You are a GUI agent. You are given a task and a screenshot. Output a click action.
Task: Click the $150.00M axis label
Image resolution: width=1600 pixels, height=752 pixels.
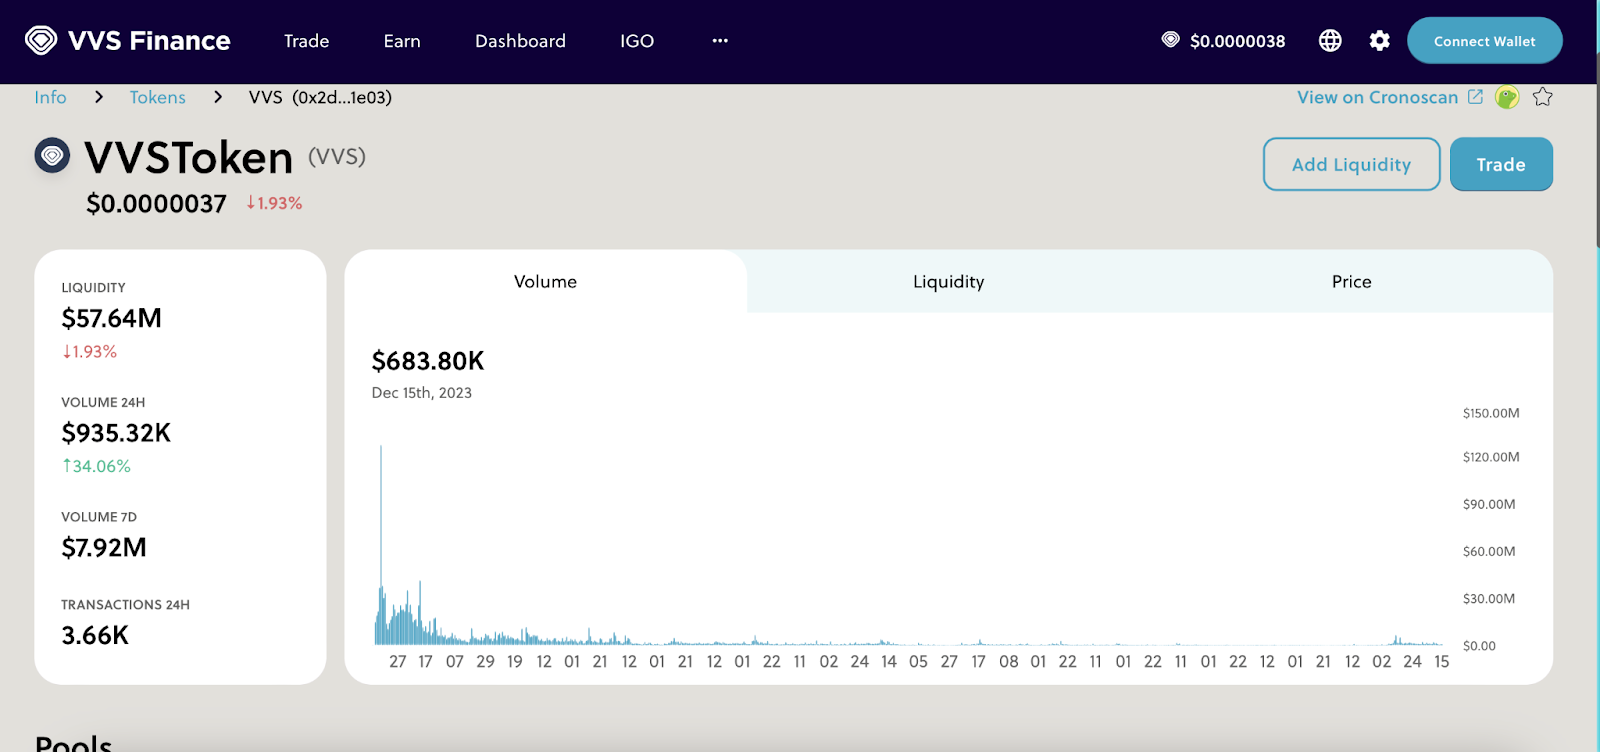[1491, 413]
